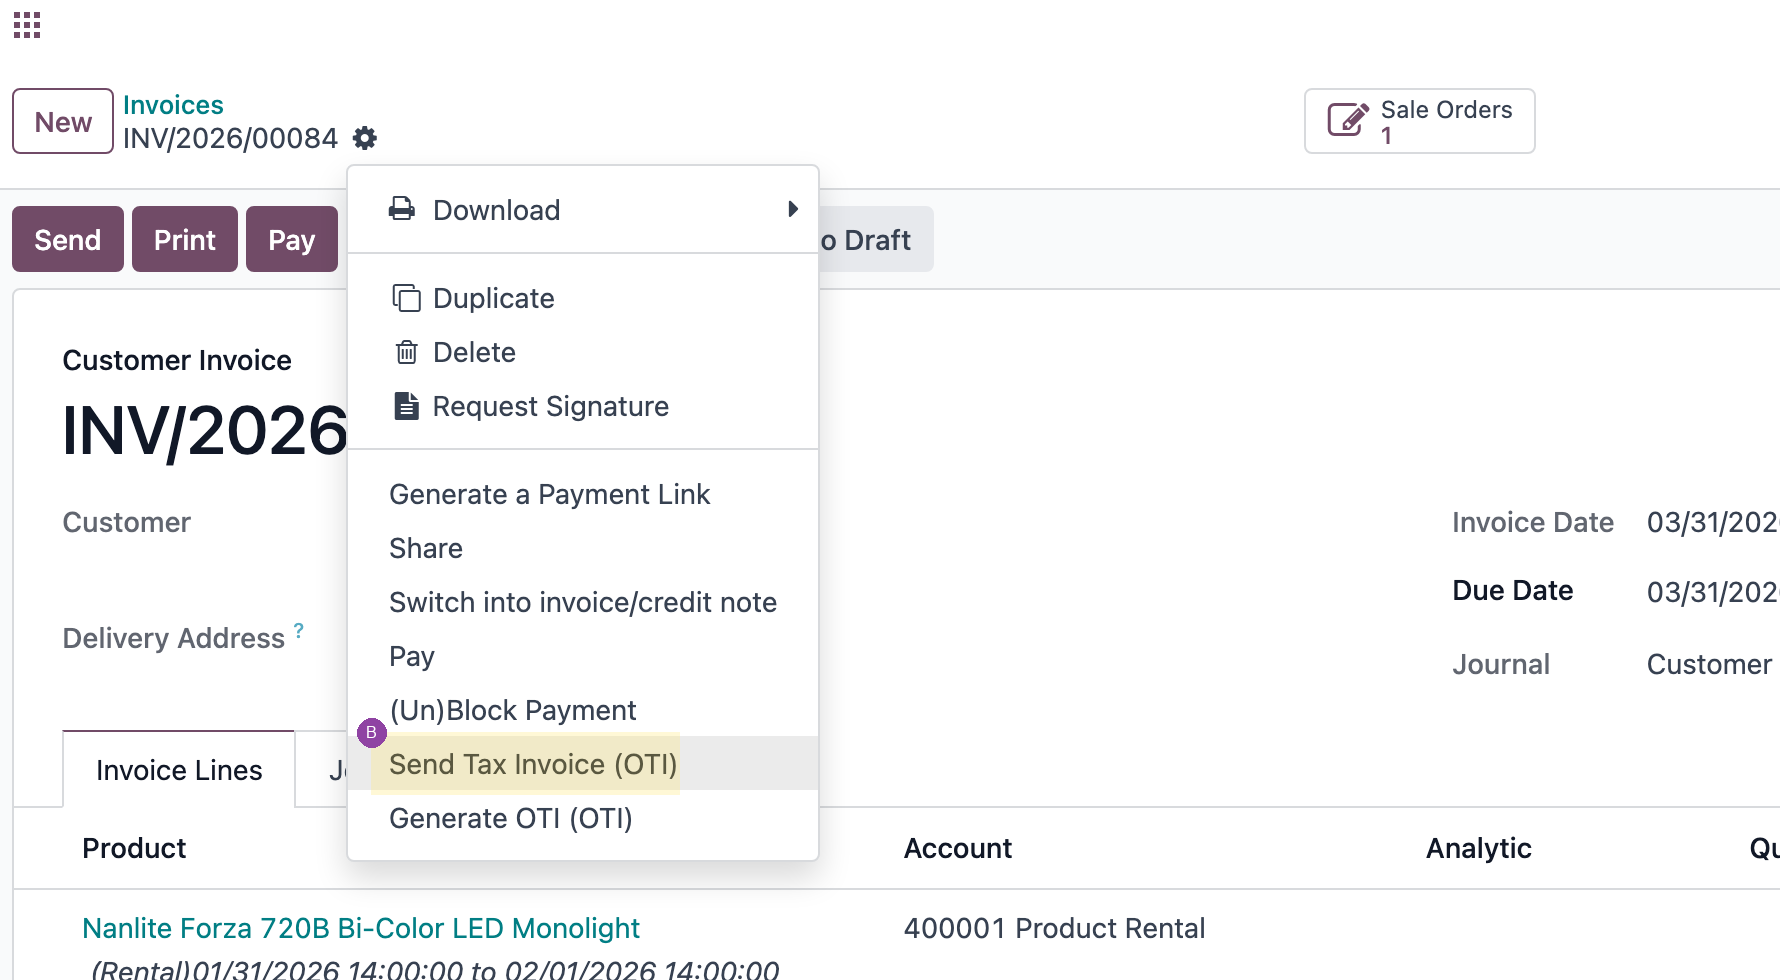1780x980 pixels.
Task: Choose Generate OTI (OTI) option
Action: point(583,818)
